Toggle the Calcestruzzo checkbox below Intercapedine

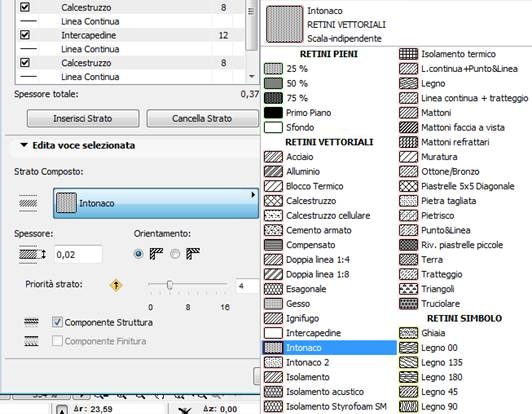point(25,63)
